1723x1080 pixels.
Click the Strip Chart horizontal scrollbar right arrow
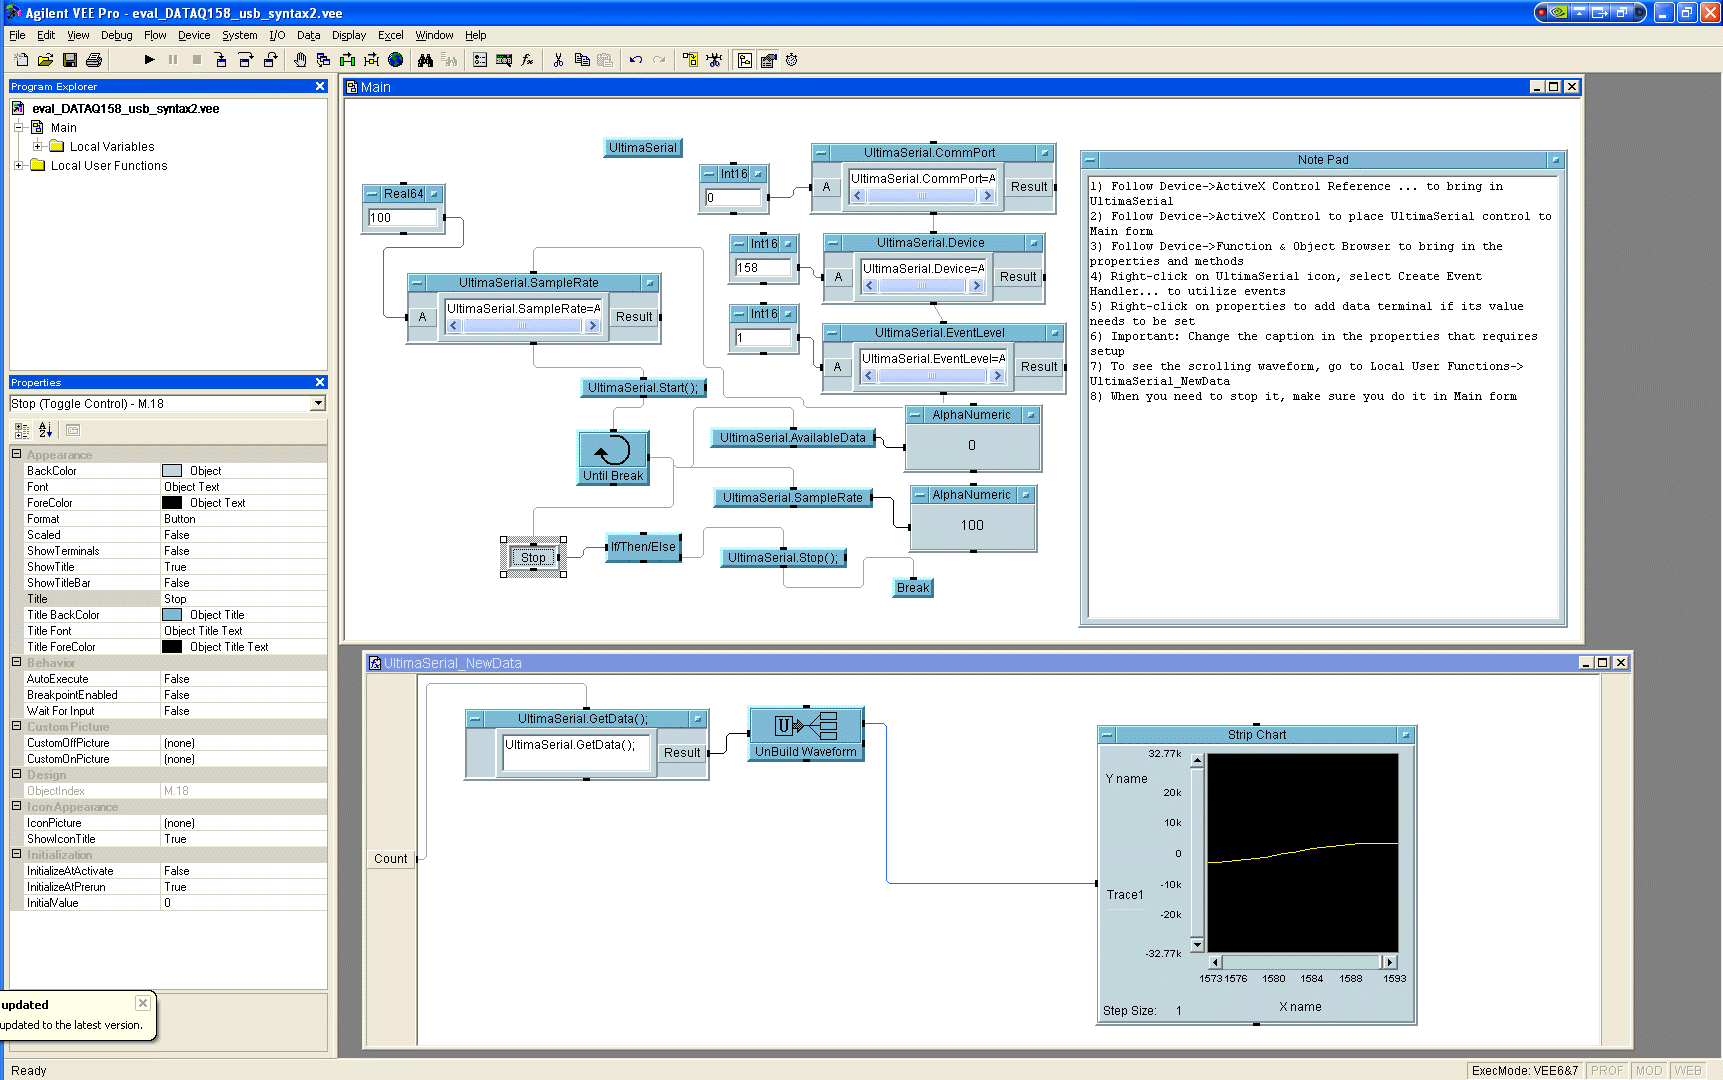pyautogui.click(x=1389, y=962)
